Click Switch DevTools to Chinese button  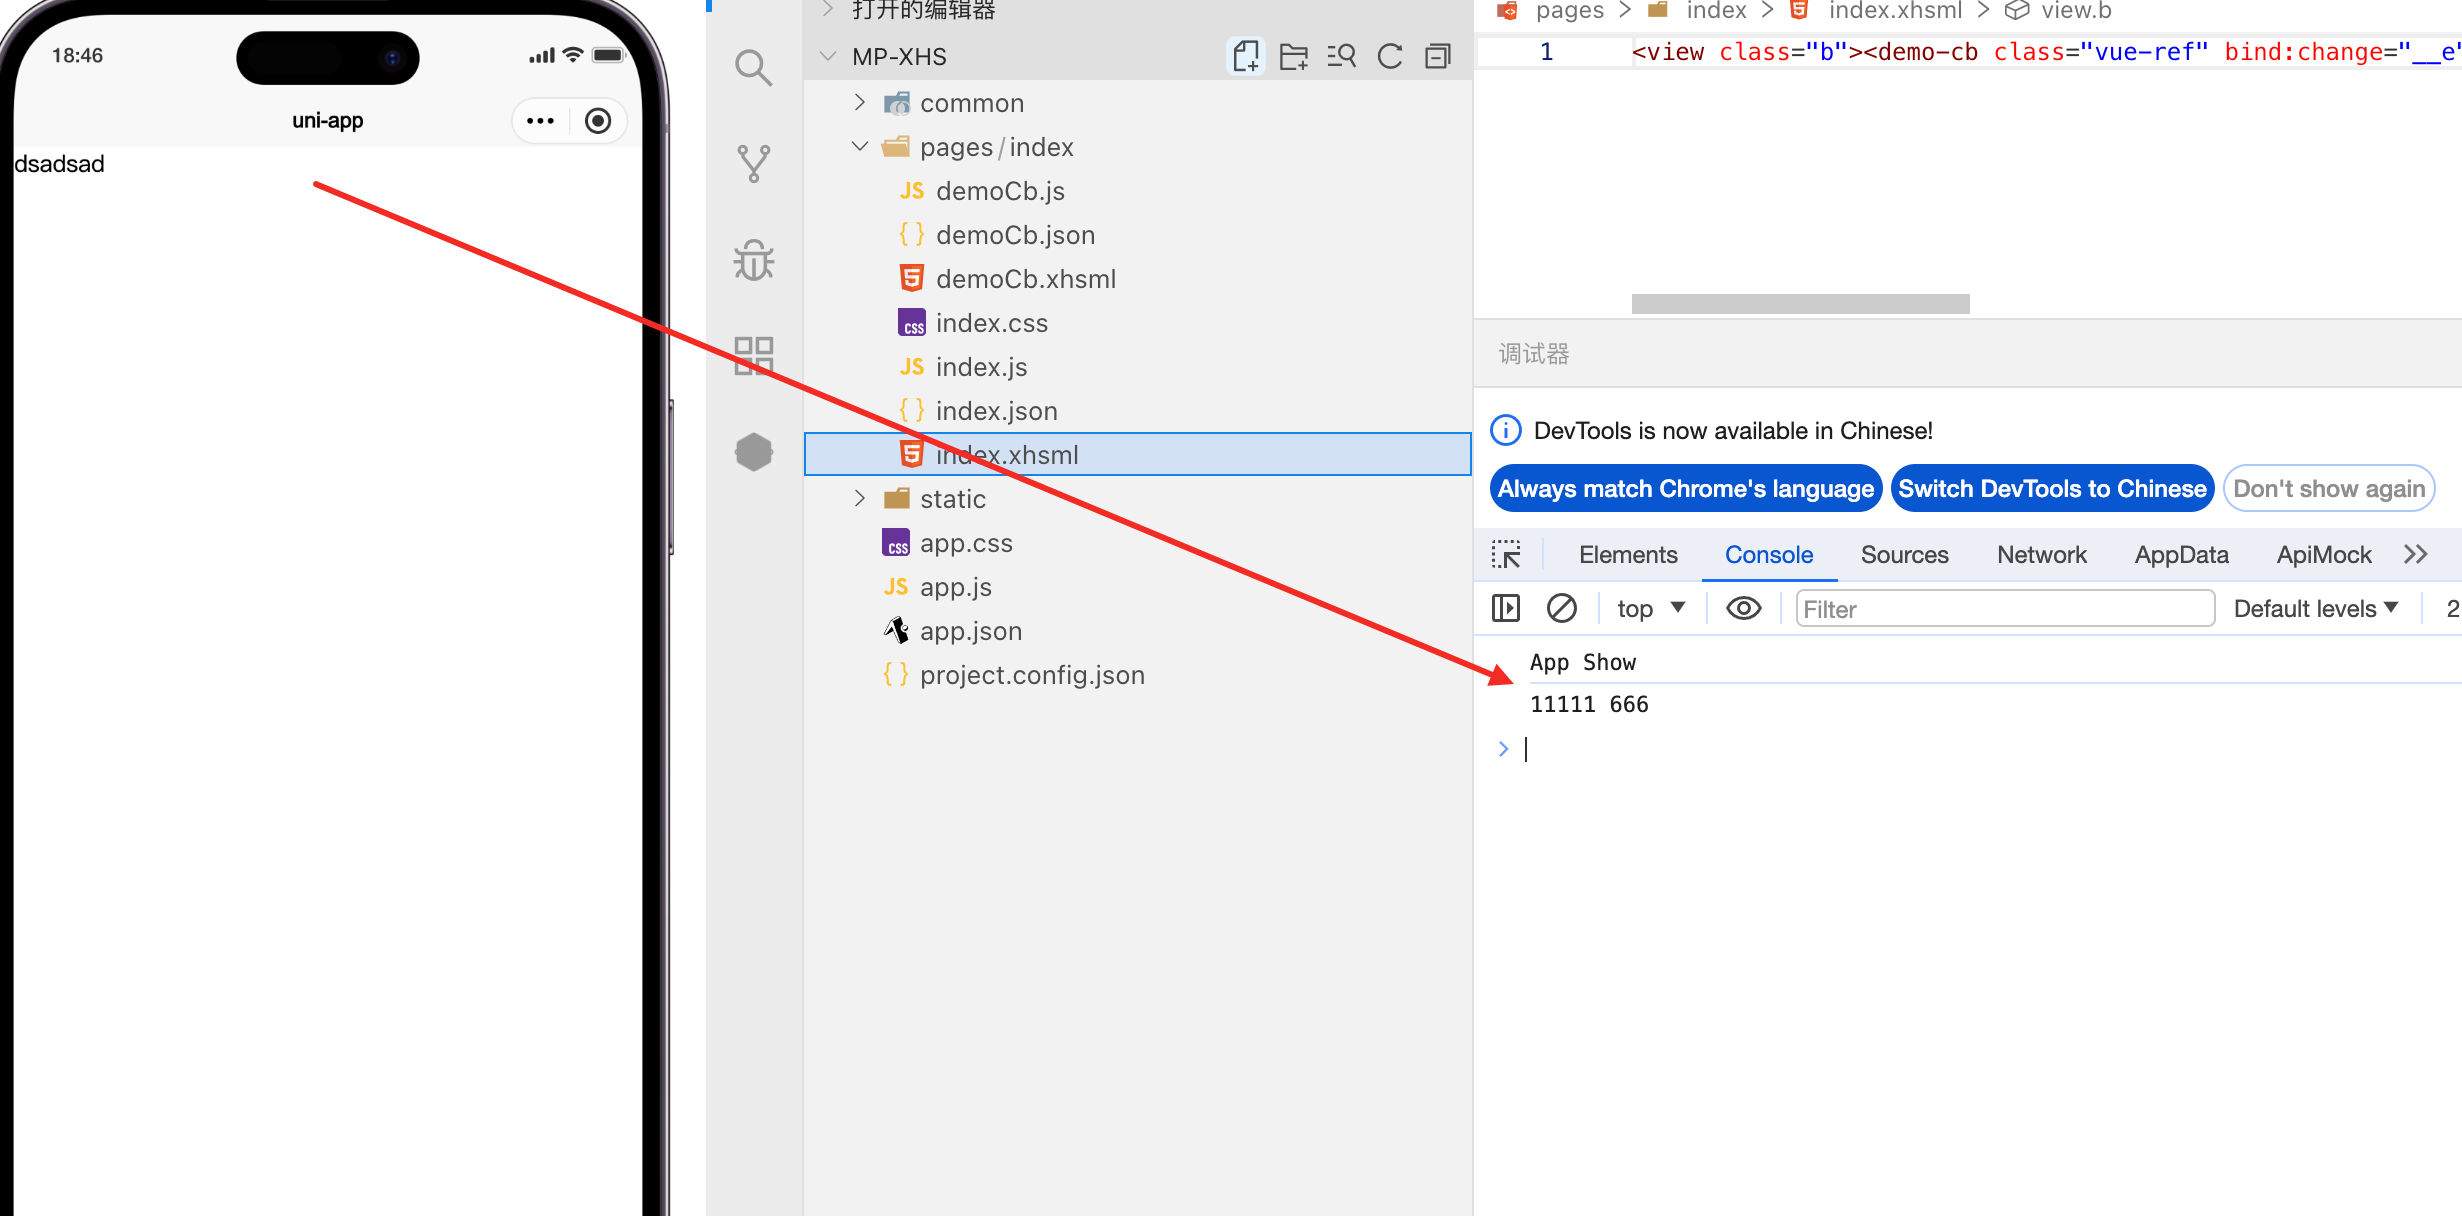pos(2052,488)
